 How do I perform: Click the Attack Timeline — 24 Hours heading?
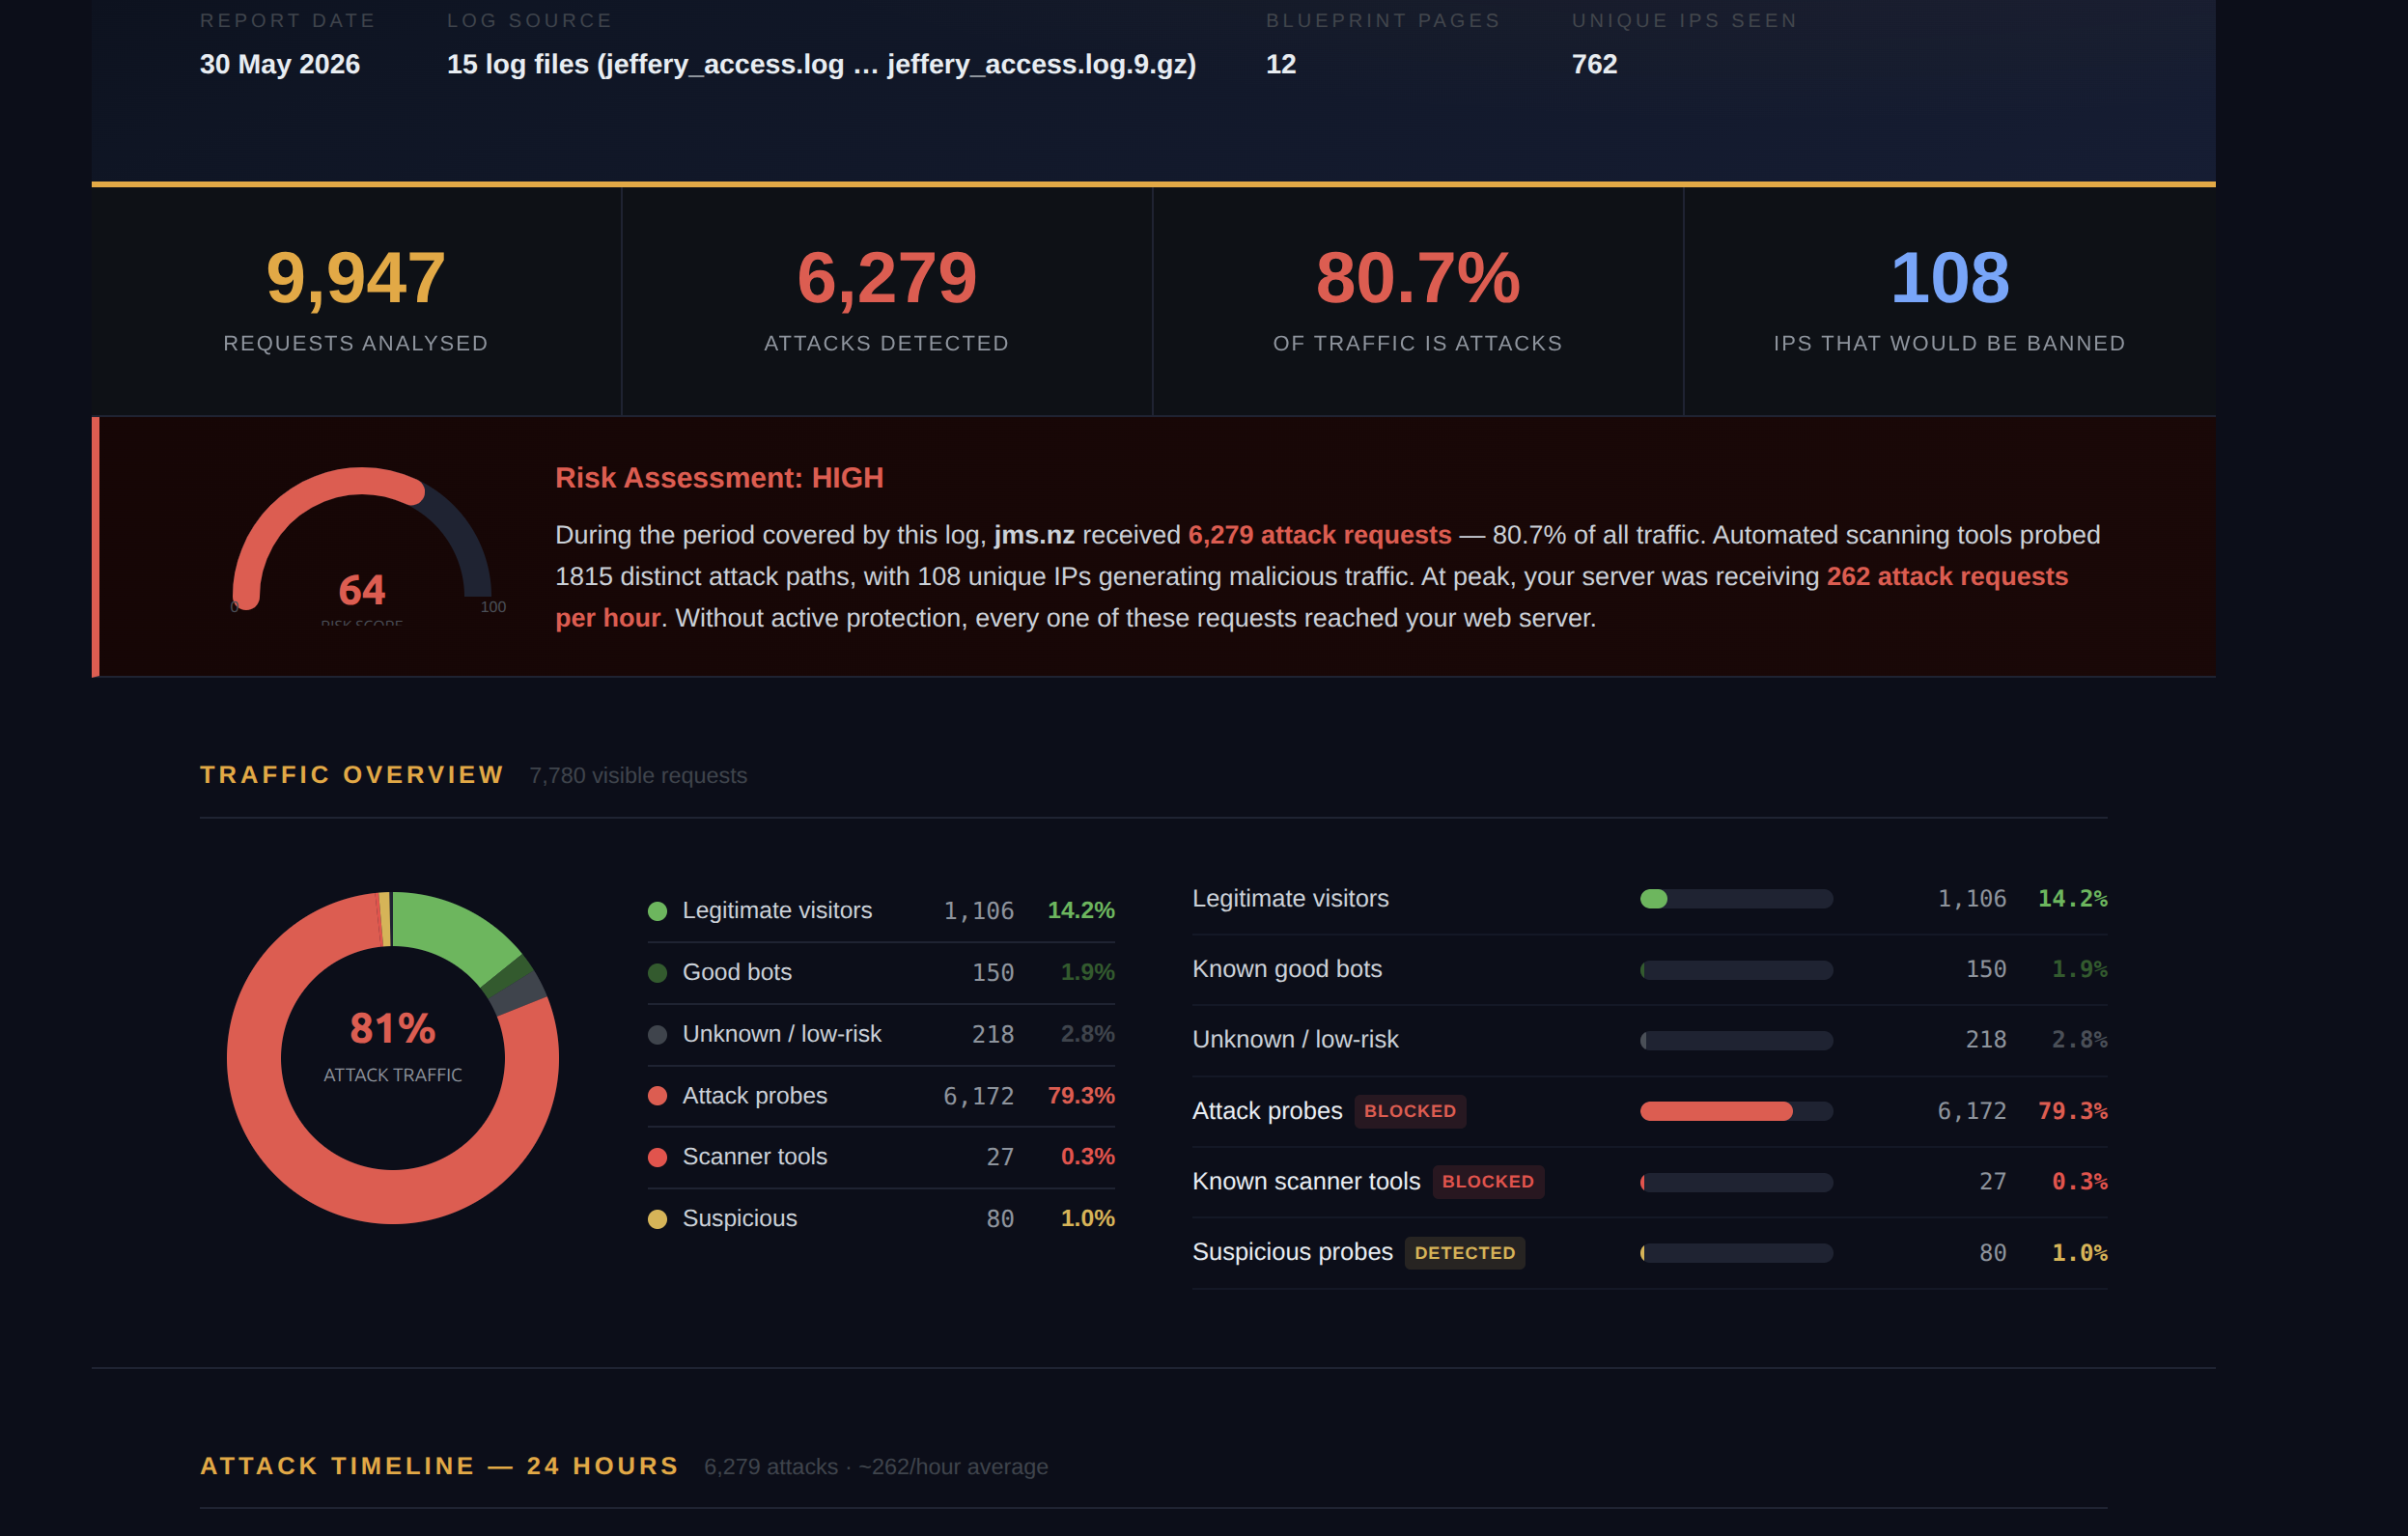440,1466
